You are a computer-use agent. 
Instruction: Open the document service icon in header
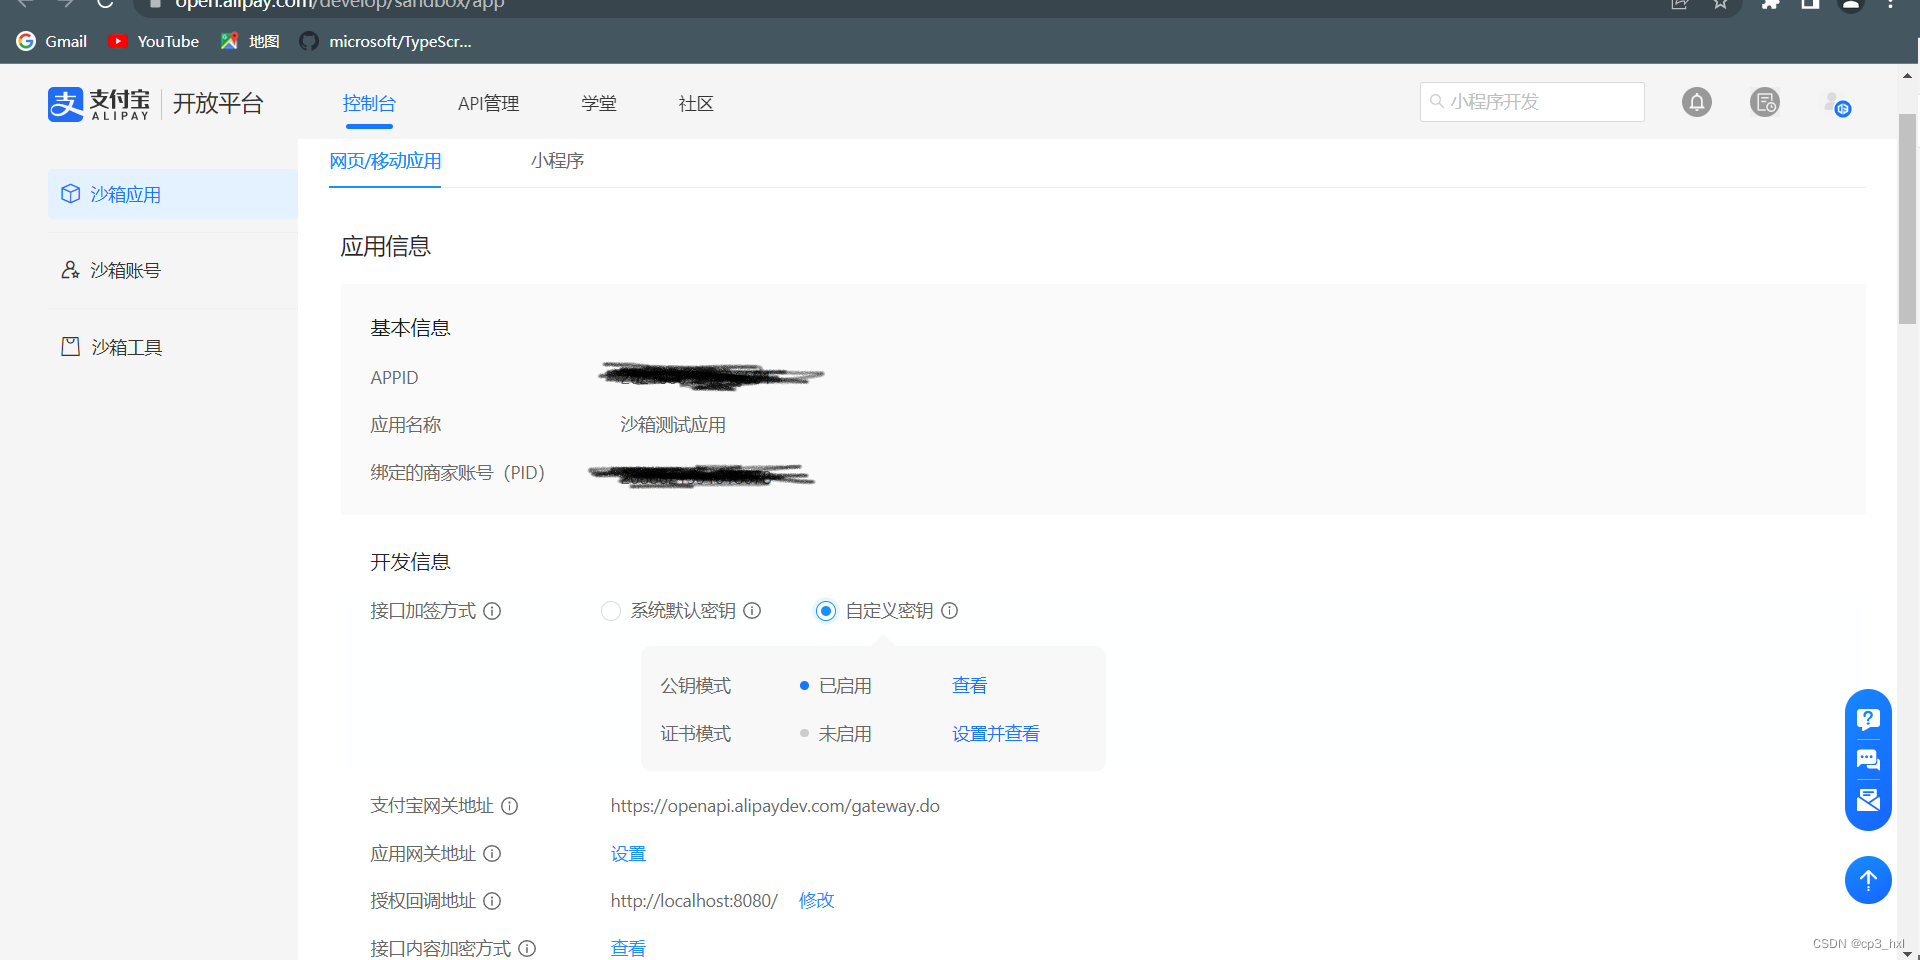tap(1765, 102)
